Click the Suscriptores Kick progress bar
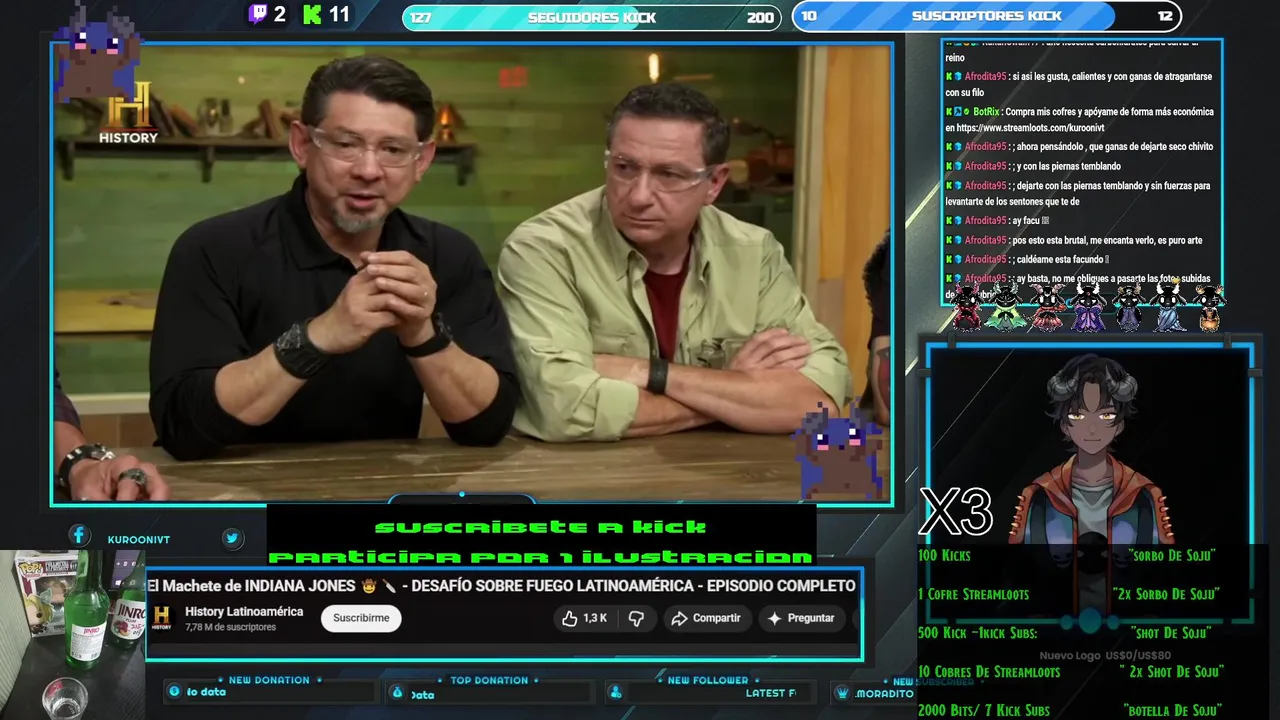The width and height of the screenshot is (1280, 720). click(x=986, y=16)
